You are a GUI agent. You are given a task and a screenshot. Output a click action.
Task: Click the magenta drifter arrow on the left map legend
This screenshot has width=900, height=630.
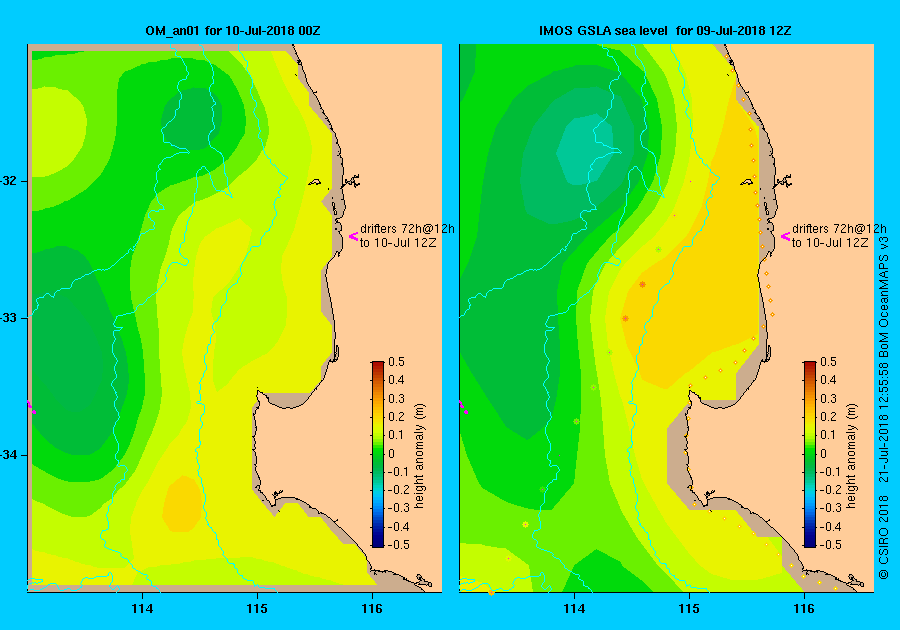[x=354, y=236]
